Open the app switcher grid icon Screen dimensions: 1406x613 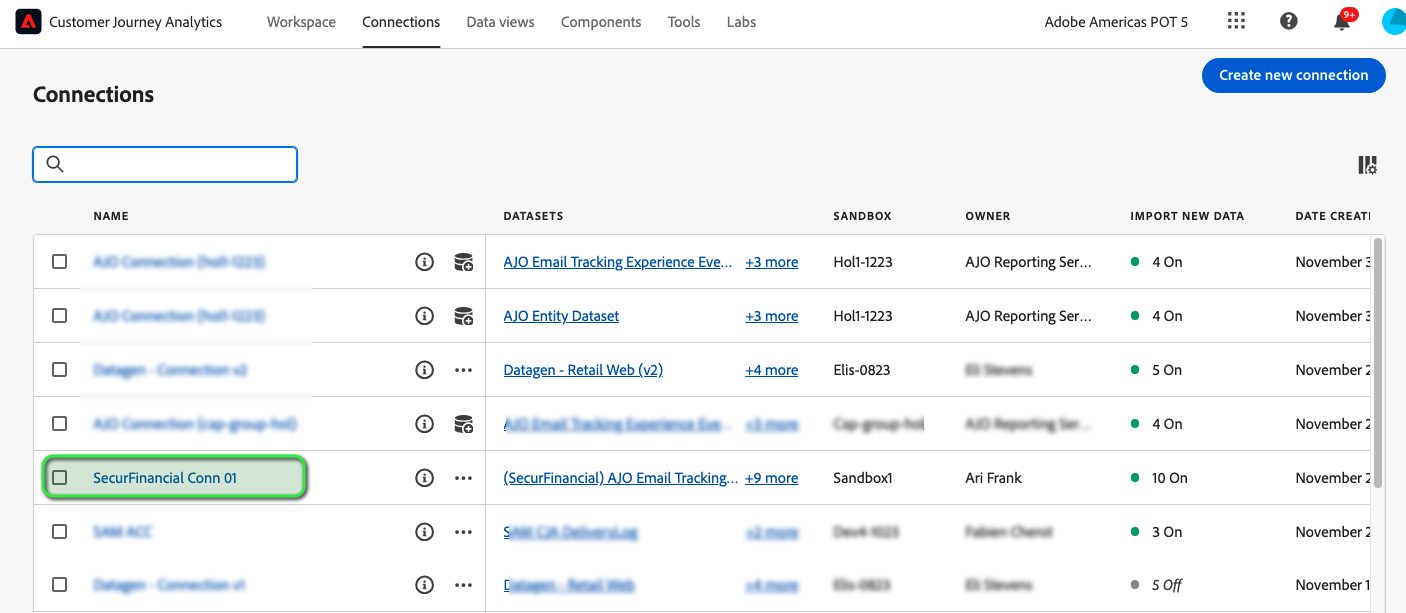[1236, 21]
